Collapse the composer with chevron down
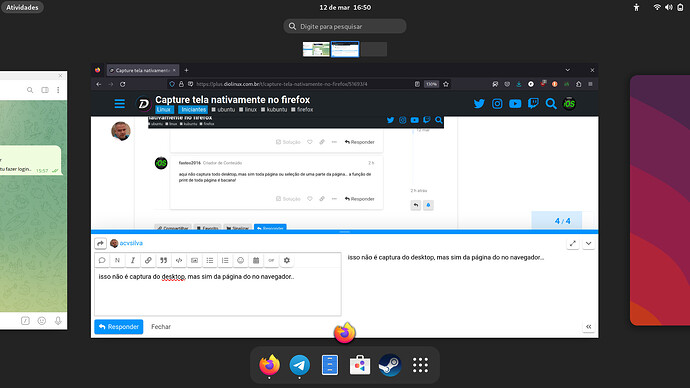Viewport: 690px width, 388px height. point(588,243)
